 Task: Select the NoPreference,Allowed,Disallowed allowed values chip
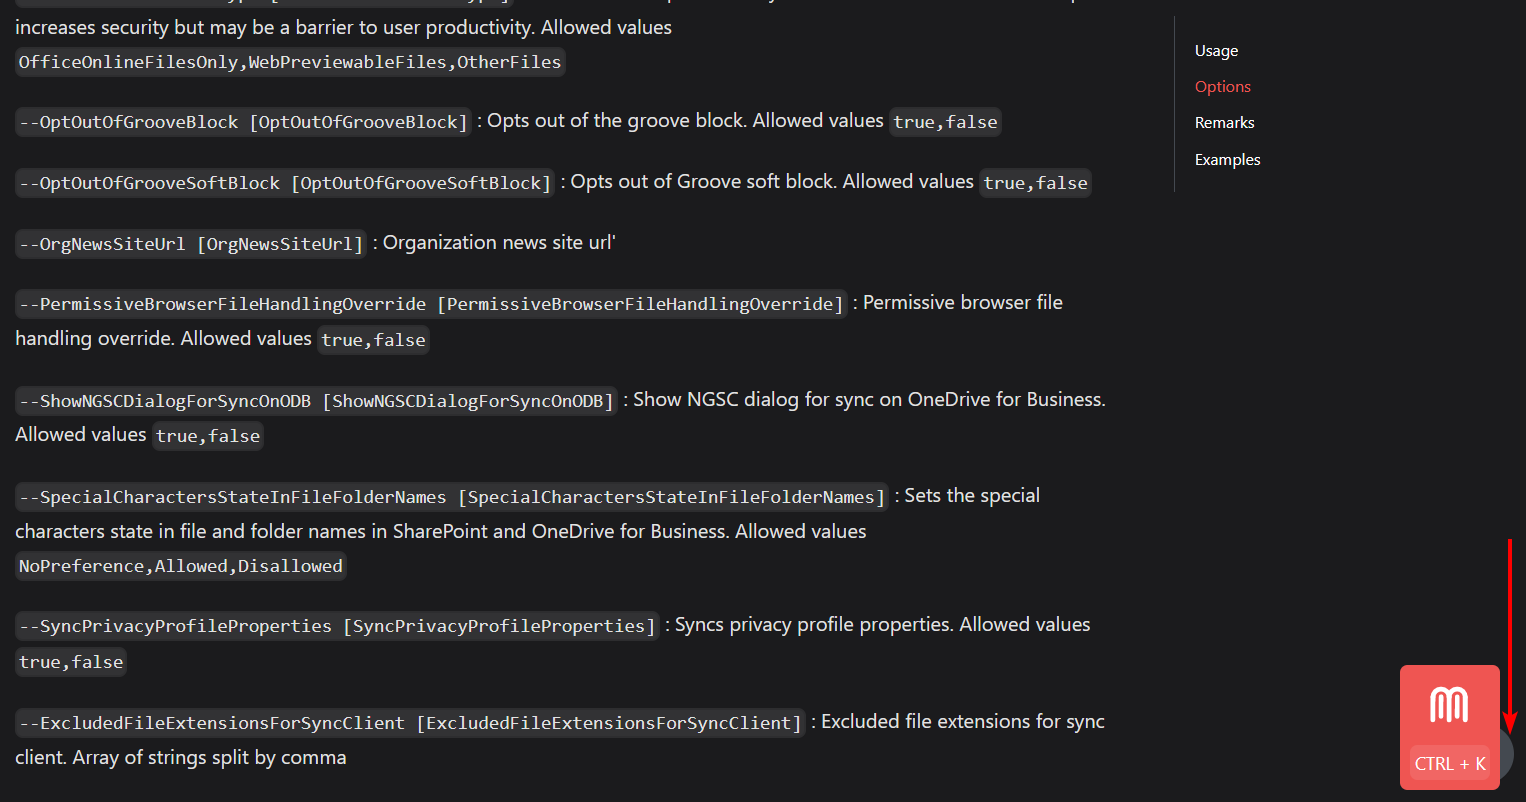coord(180,565)
